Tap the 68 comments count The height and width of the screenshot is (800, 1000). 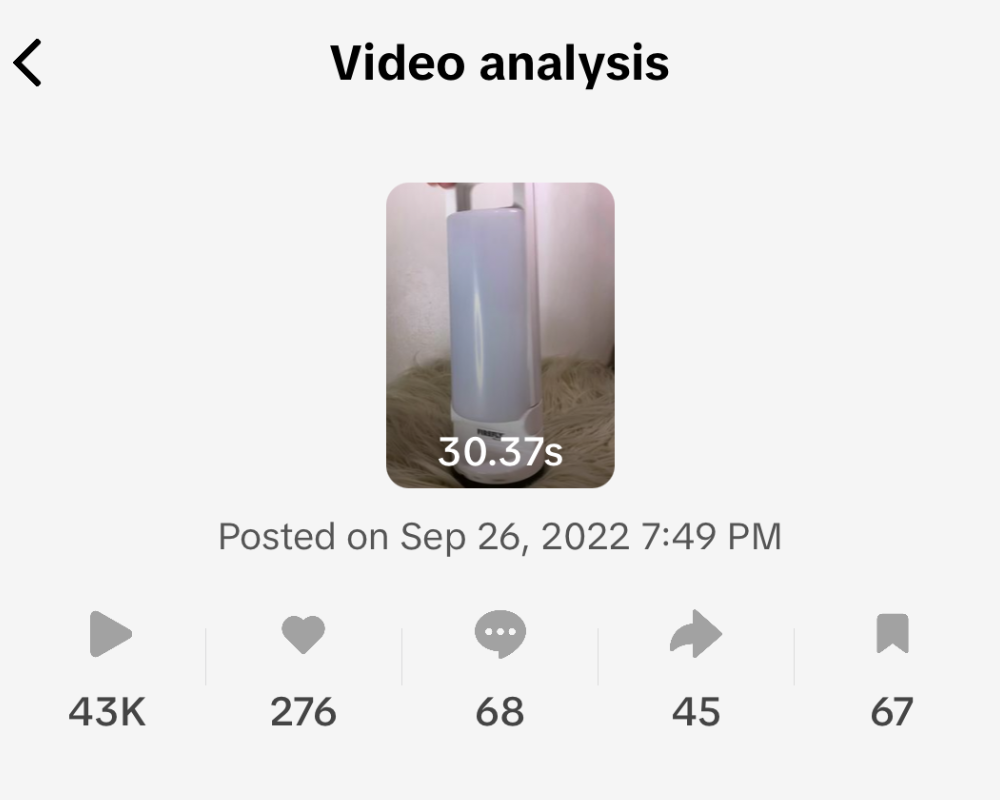pos(499,713)
